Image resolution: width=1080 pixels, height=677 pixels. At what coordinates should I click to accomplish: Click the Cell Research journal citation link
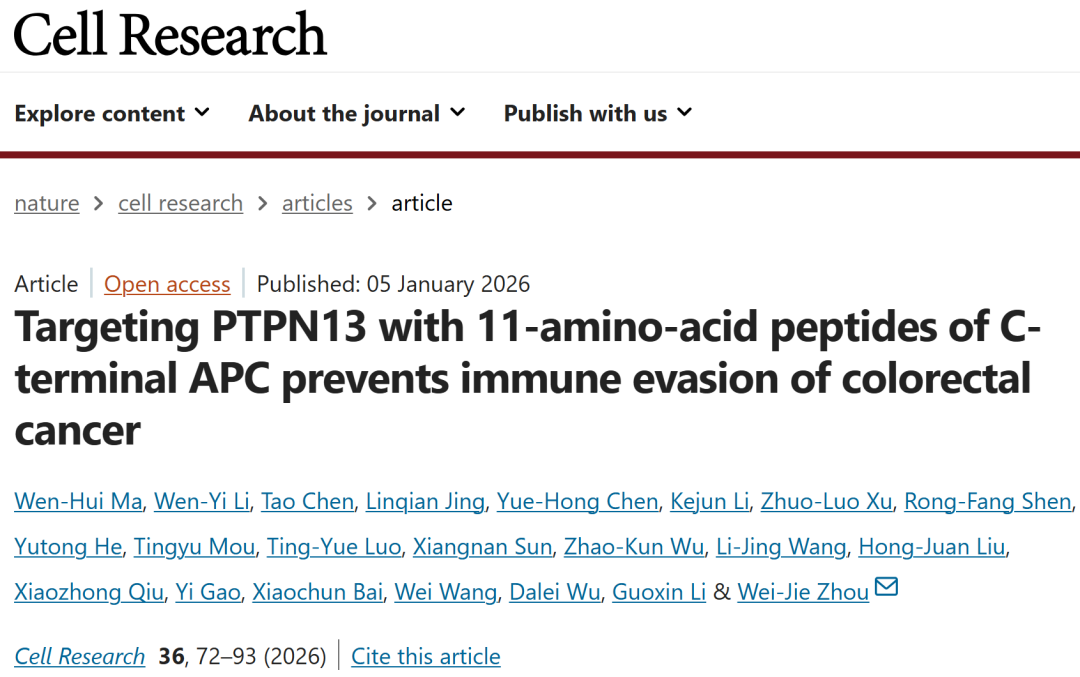(x=79, y=656)
